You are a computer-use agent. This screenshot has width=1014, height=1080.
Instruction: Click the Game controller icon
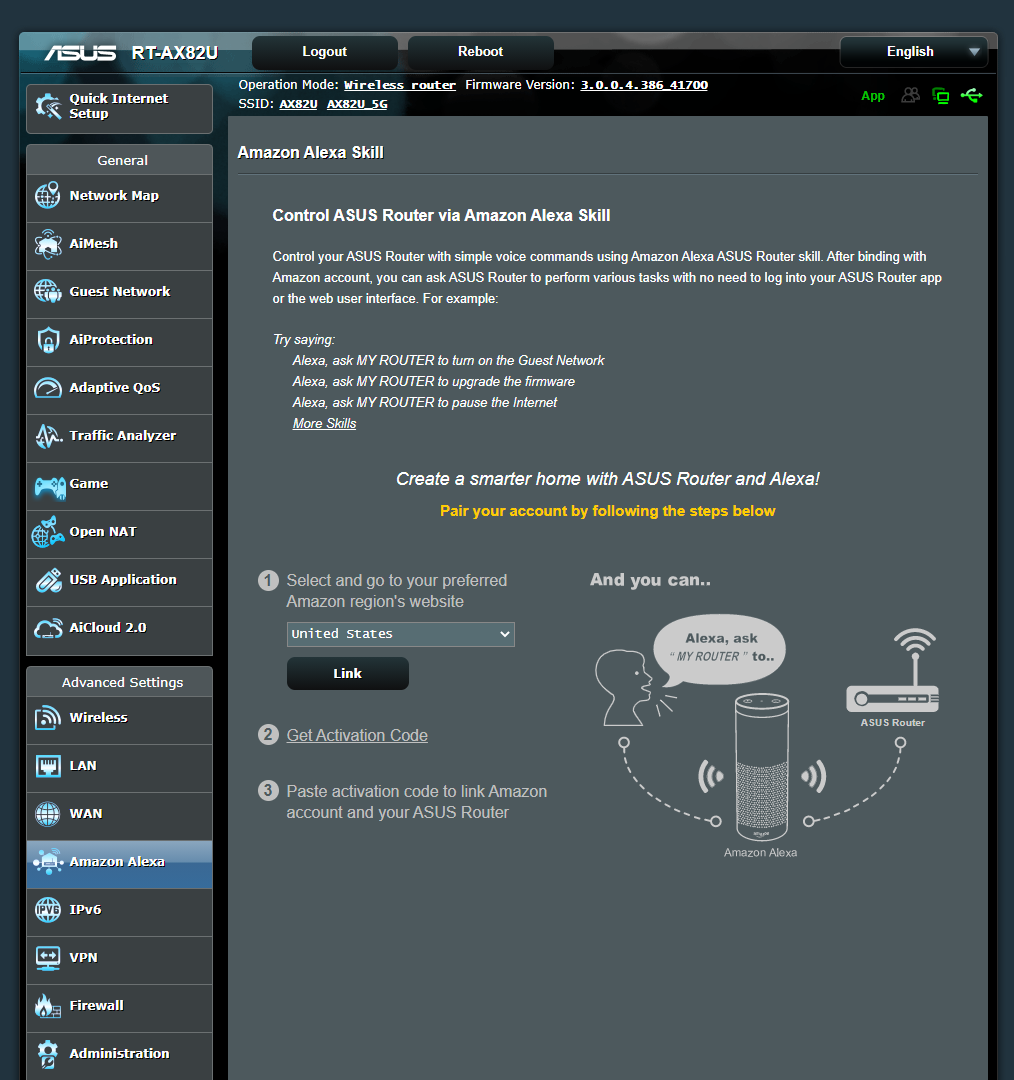50,488
